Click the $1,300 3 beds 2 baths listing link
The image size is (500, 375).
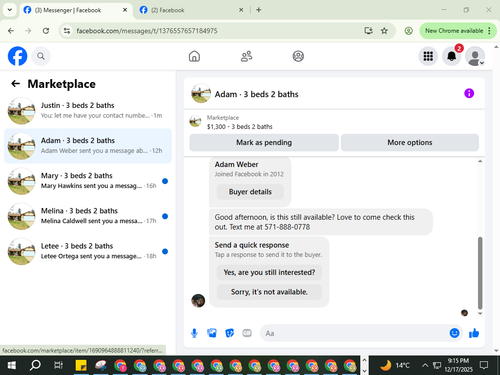tap(239, 127)
